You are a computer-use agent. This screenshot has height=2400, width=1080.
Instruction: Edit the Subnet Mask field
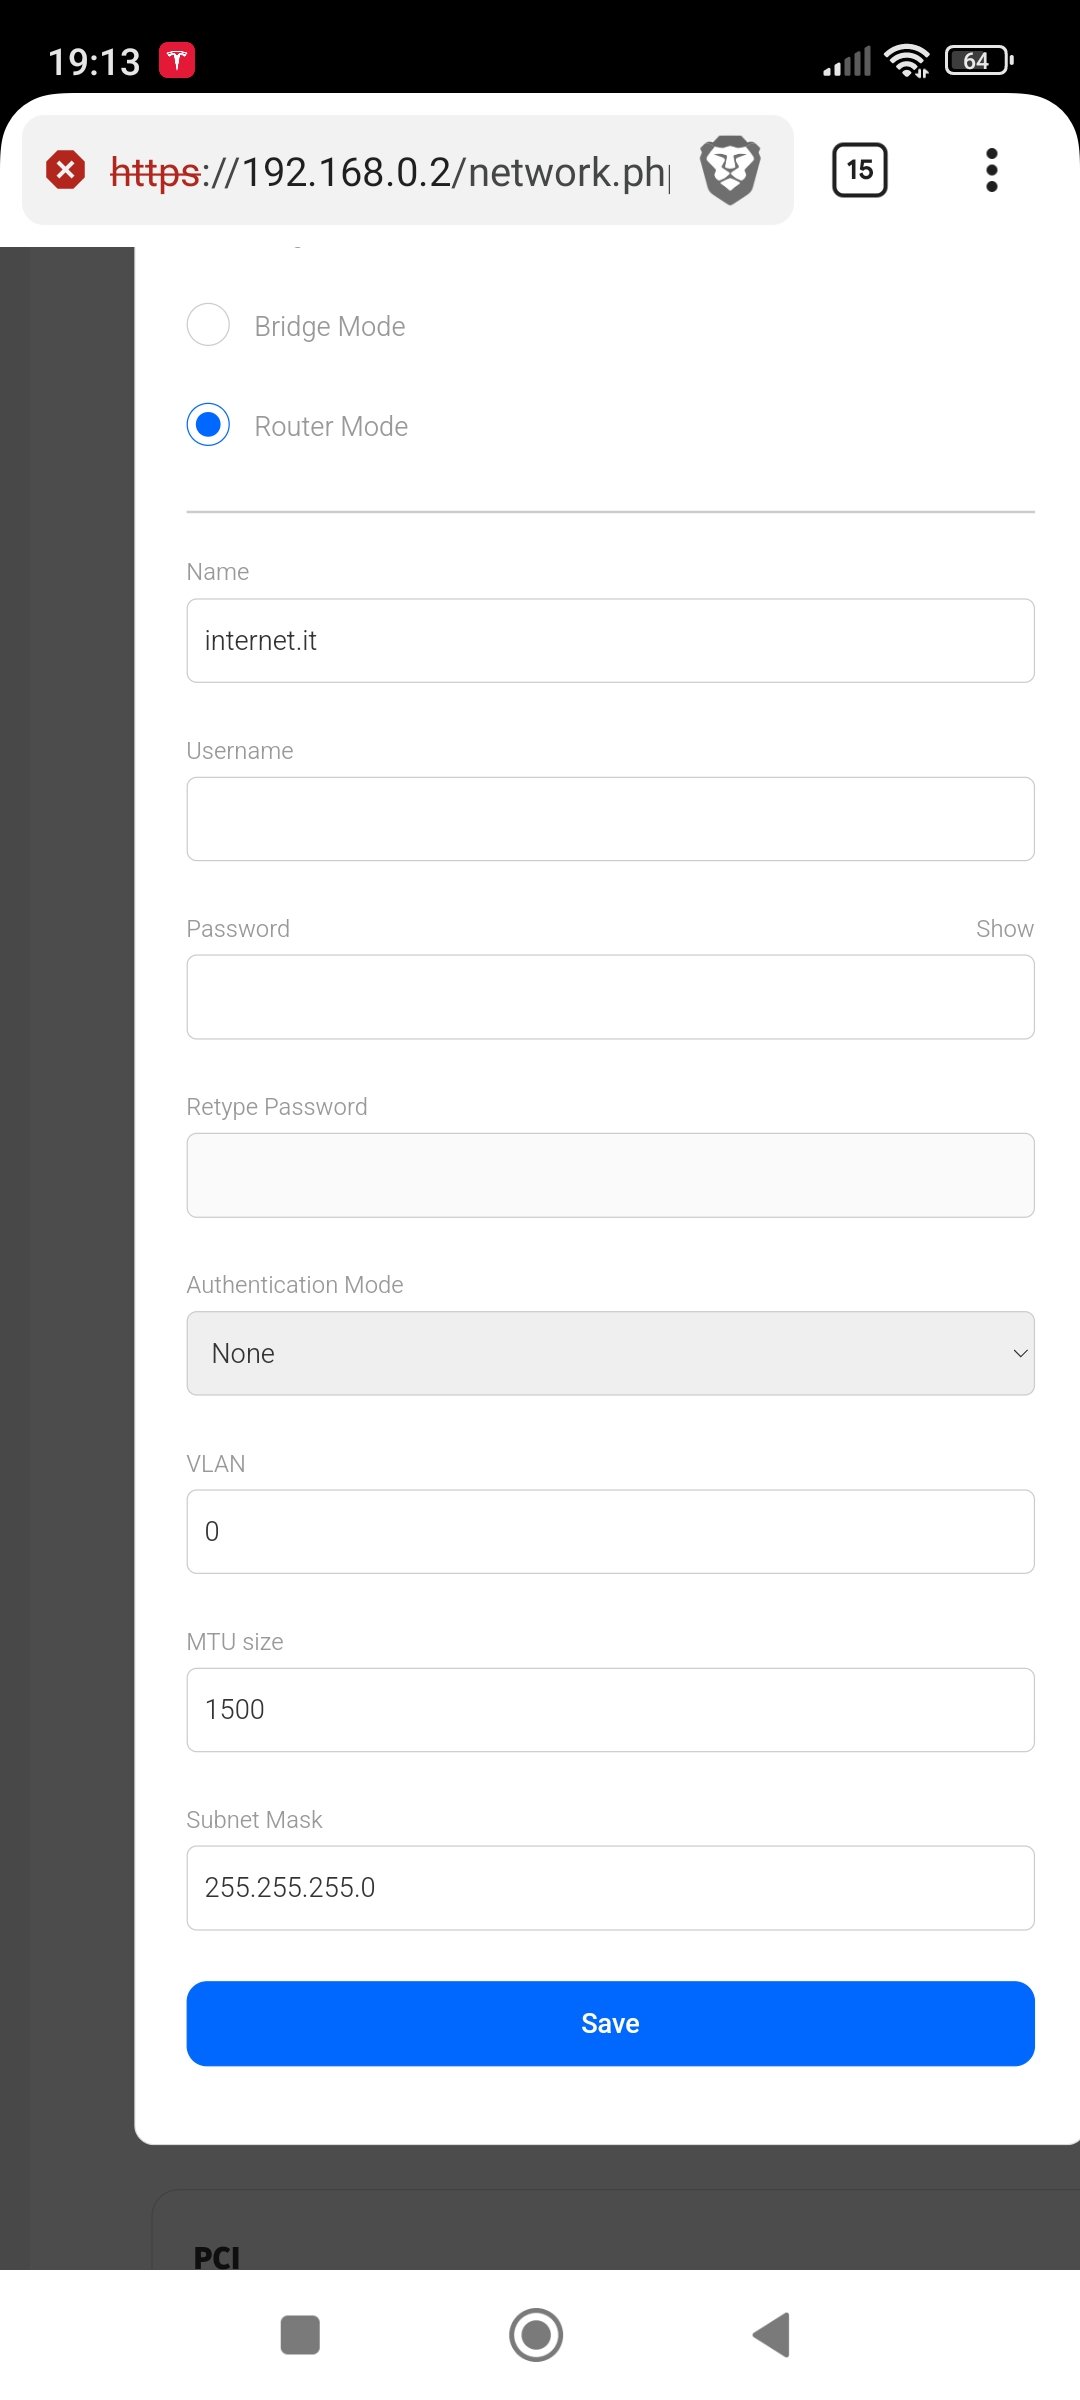610,1887
